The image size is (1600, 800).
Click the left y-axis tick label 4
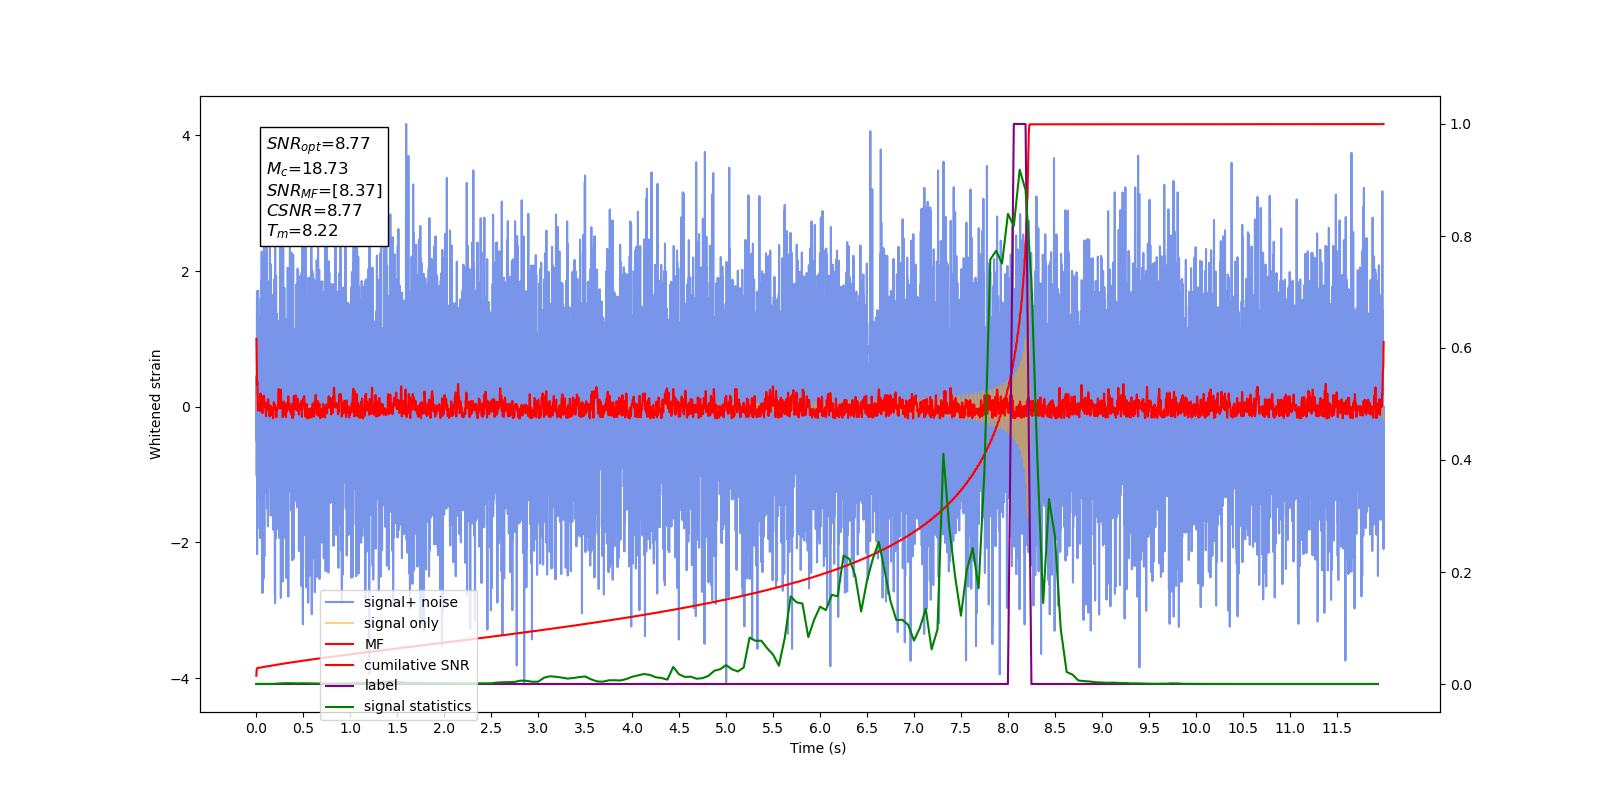click(x=186, y=136)
